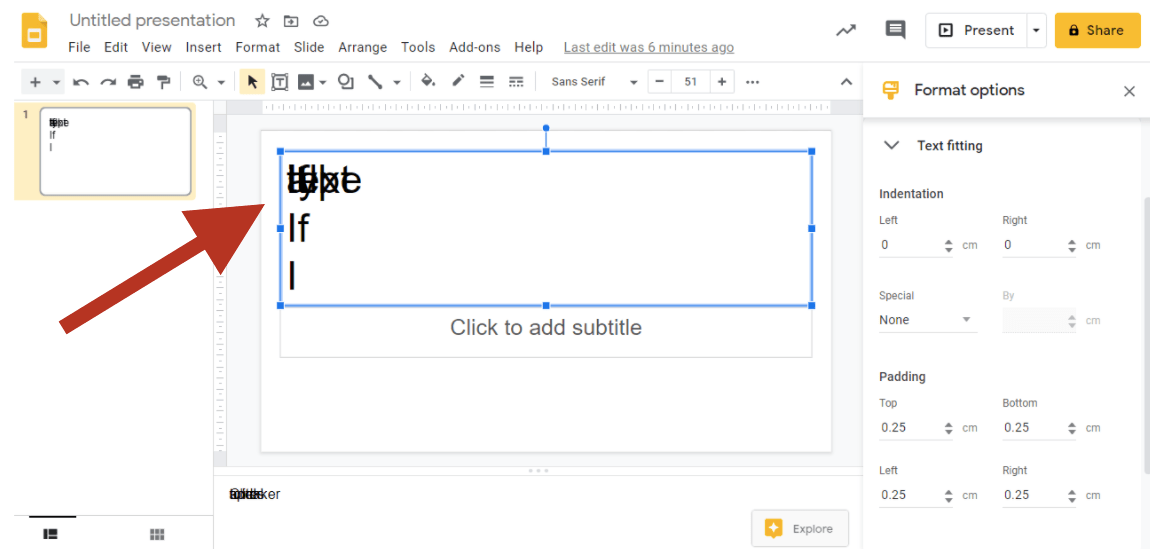Adjust the Padding Right stepper arrows
Viewport: 1150px width, 549px height.
1072,495
